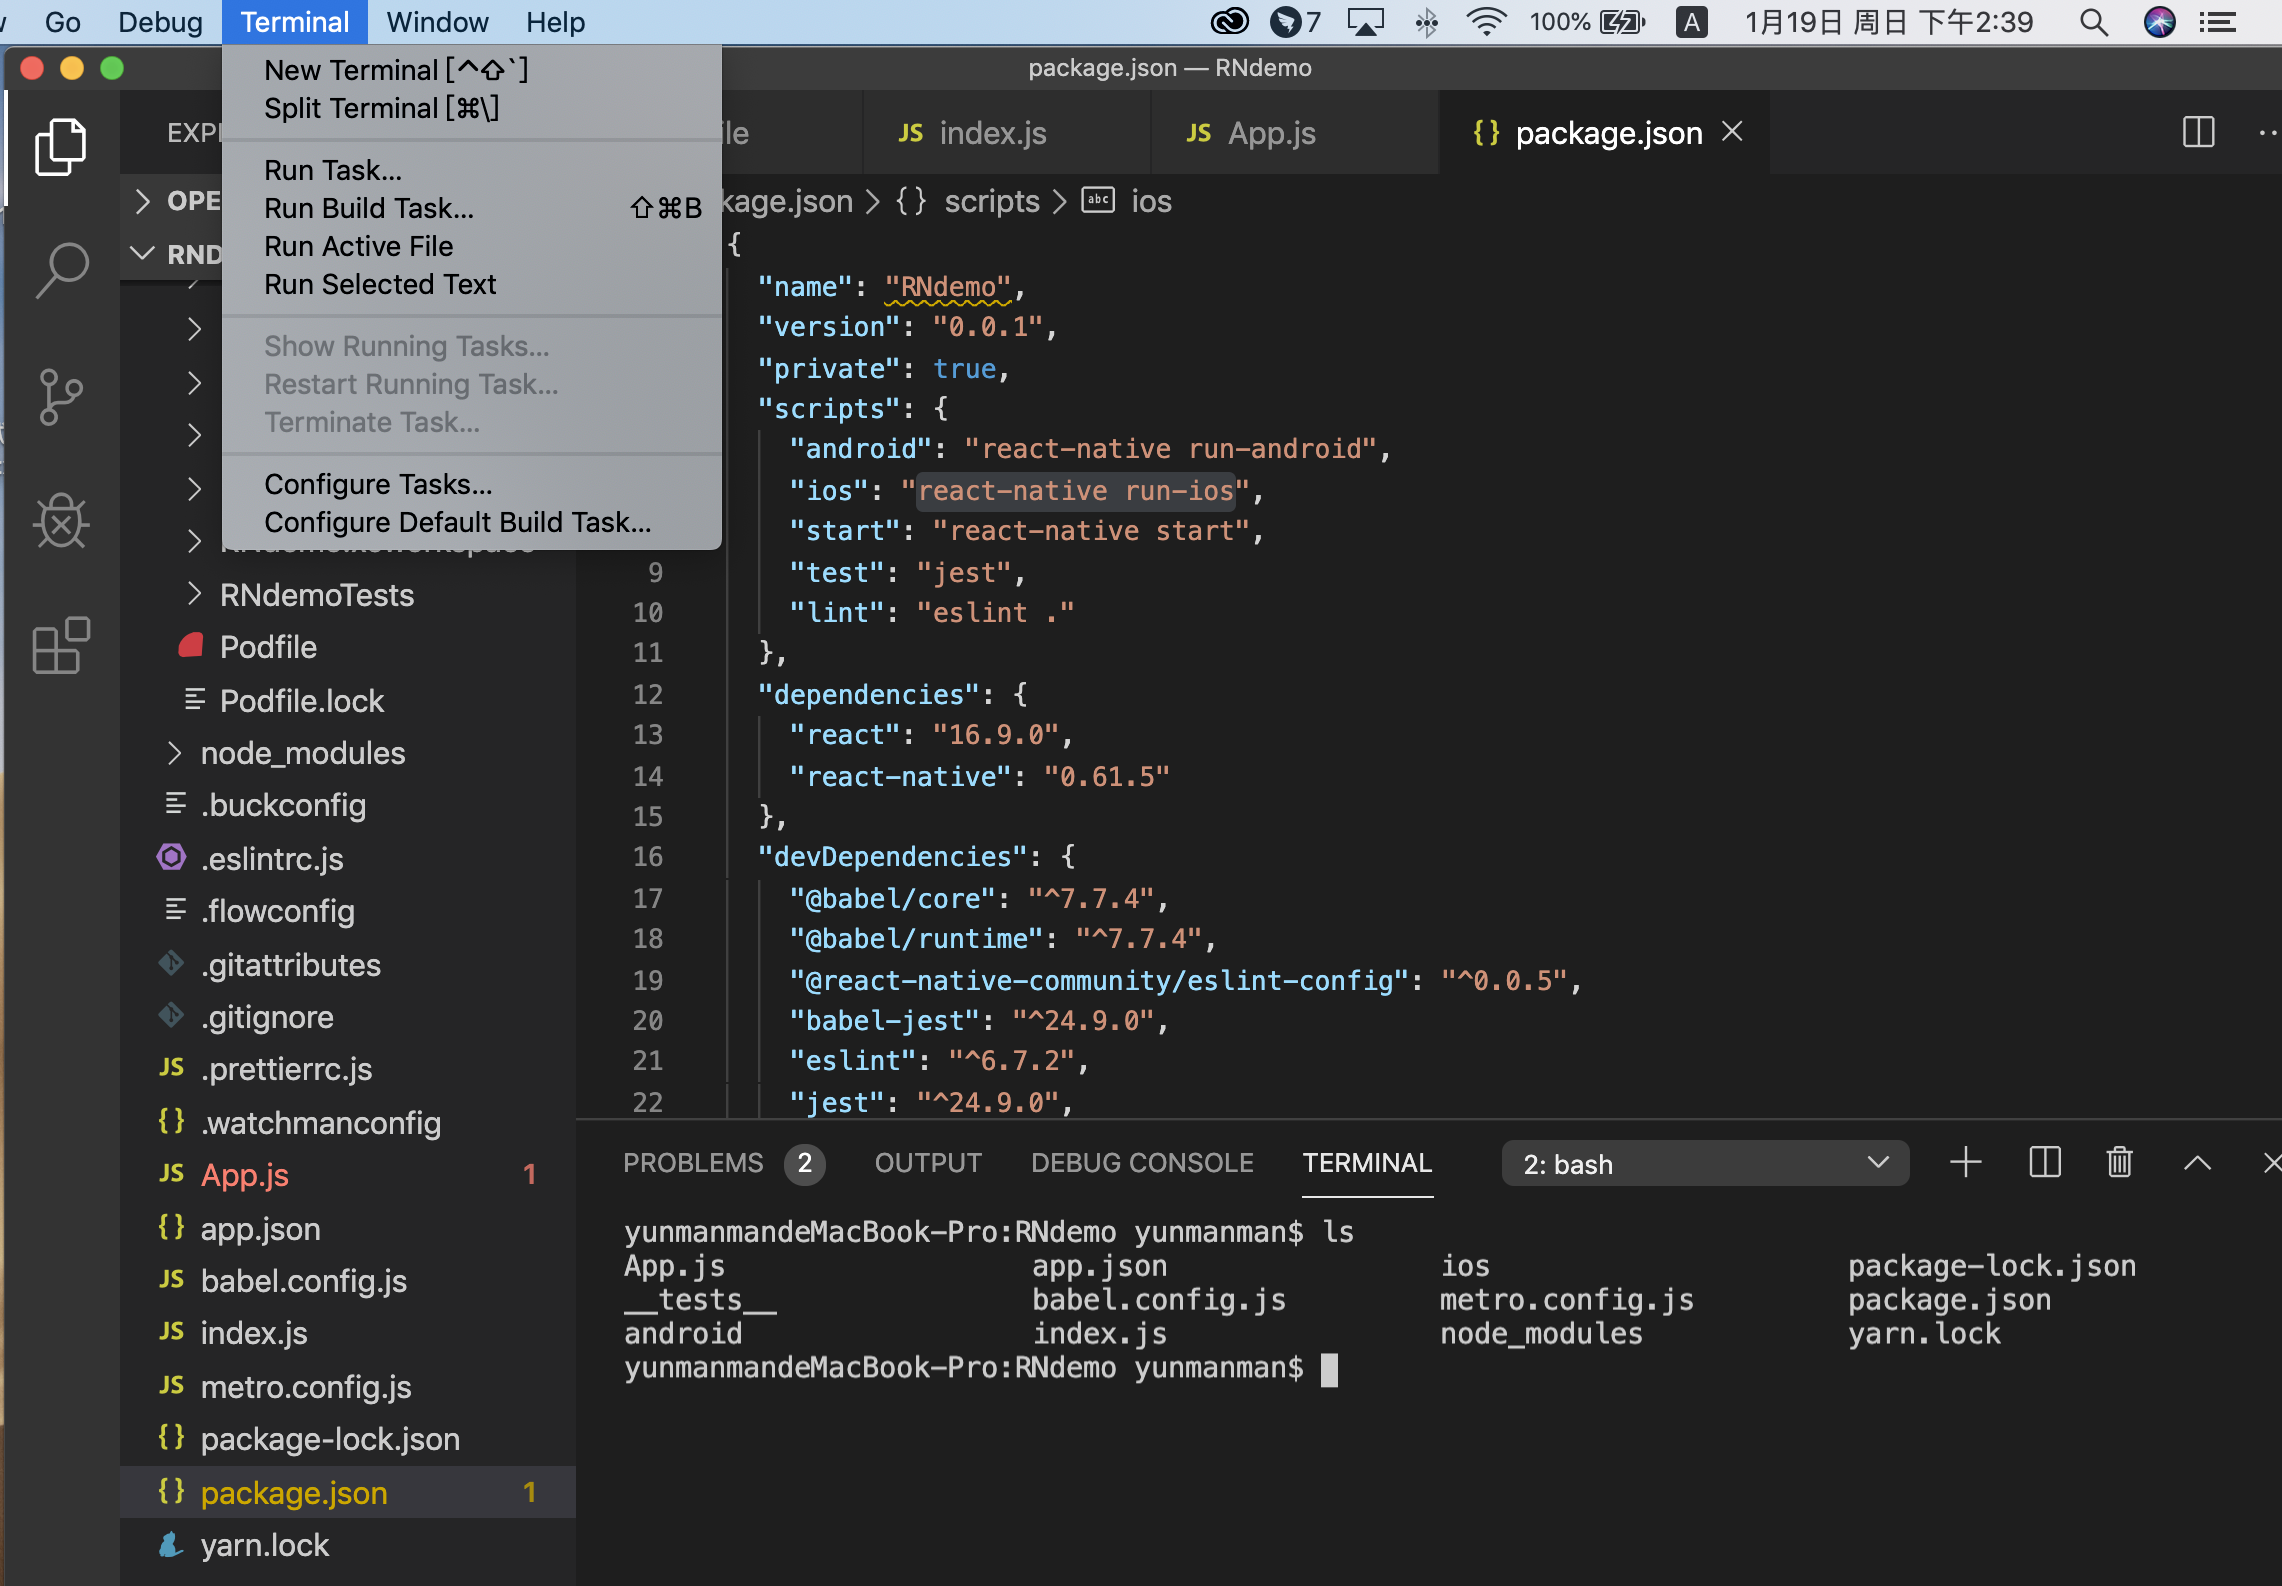Open the Extensions view
Screen dimensions: 2282x1586
pyautogui.click(x=61, y=645)
